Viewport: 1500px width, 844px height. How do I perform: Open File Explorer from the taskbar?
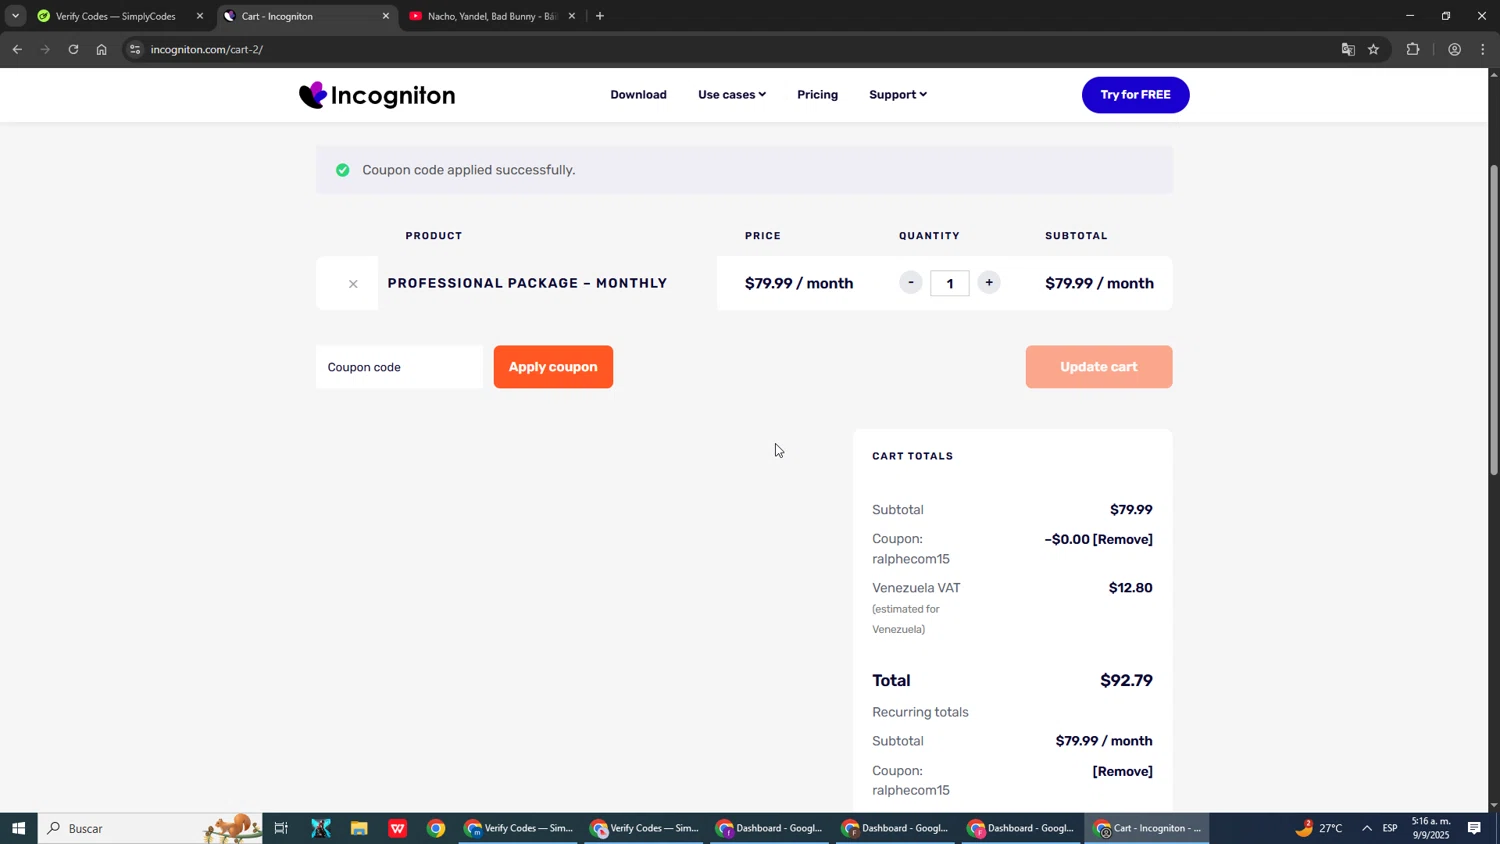pos(359,828)
